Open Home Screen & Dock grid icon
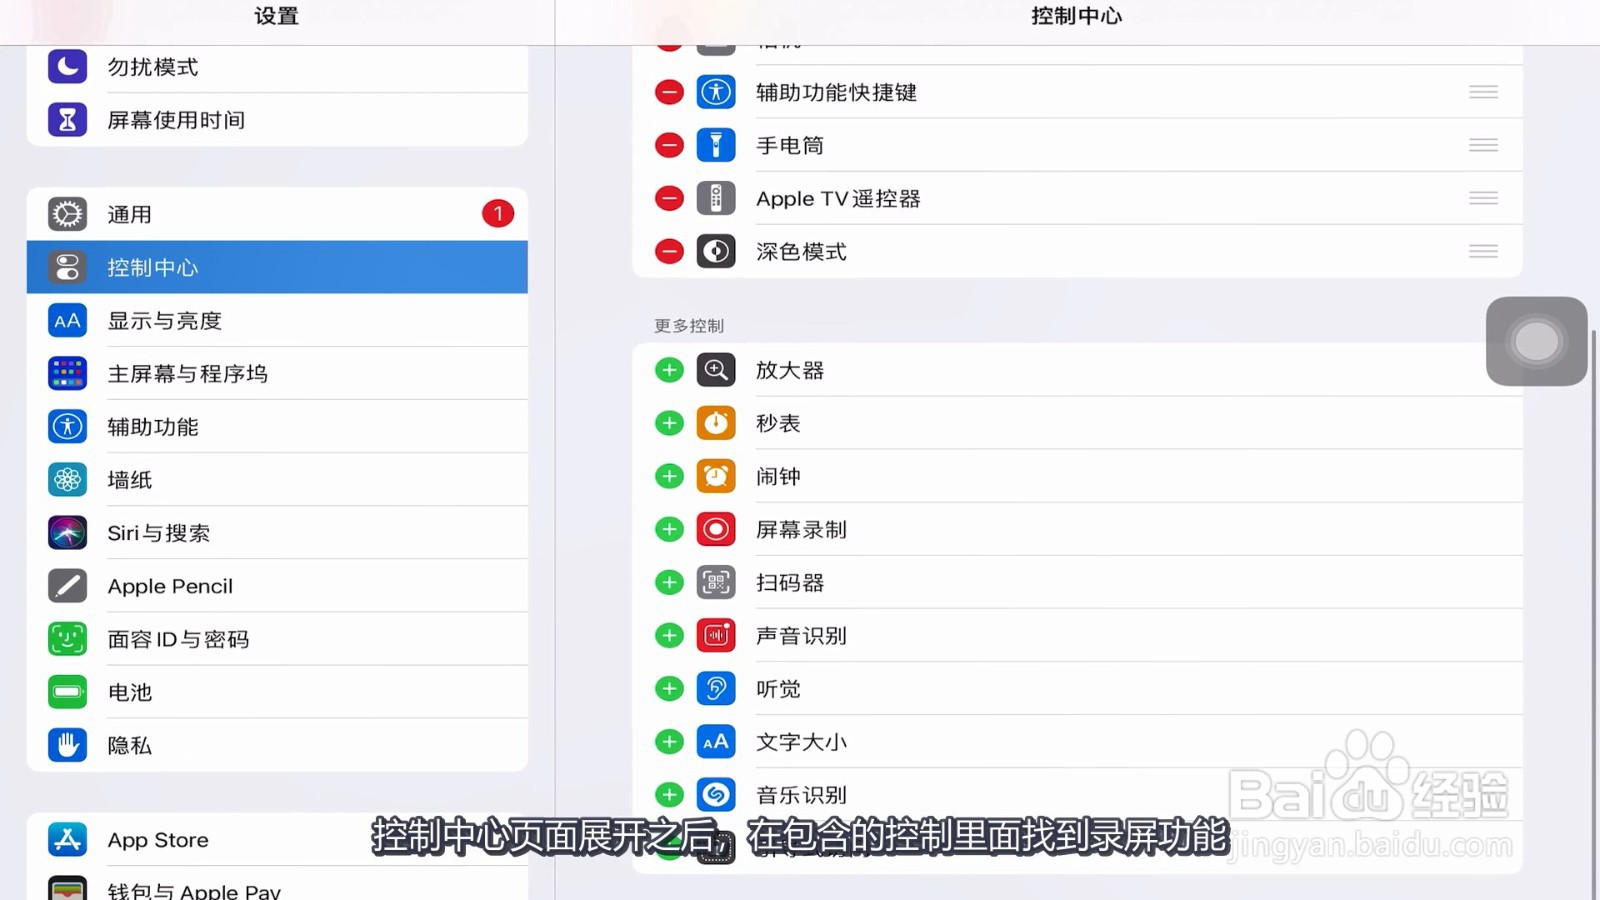 67,373
